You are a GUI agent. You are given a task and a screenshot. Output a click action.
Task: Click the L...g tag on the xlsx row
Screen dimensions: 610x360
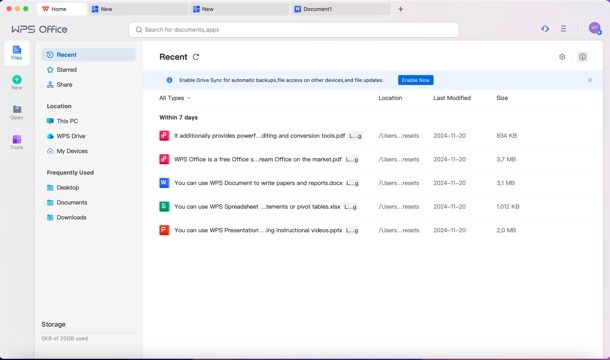[x=350, y=207]
